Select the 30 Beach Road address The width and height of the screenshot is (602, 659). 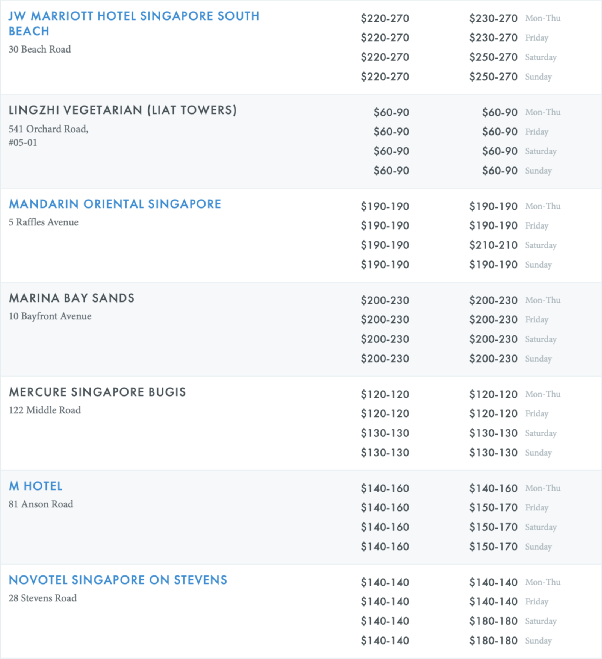point(40,50)
